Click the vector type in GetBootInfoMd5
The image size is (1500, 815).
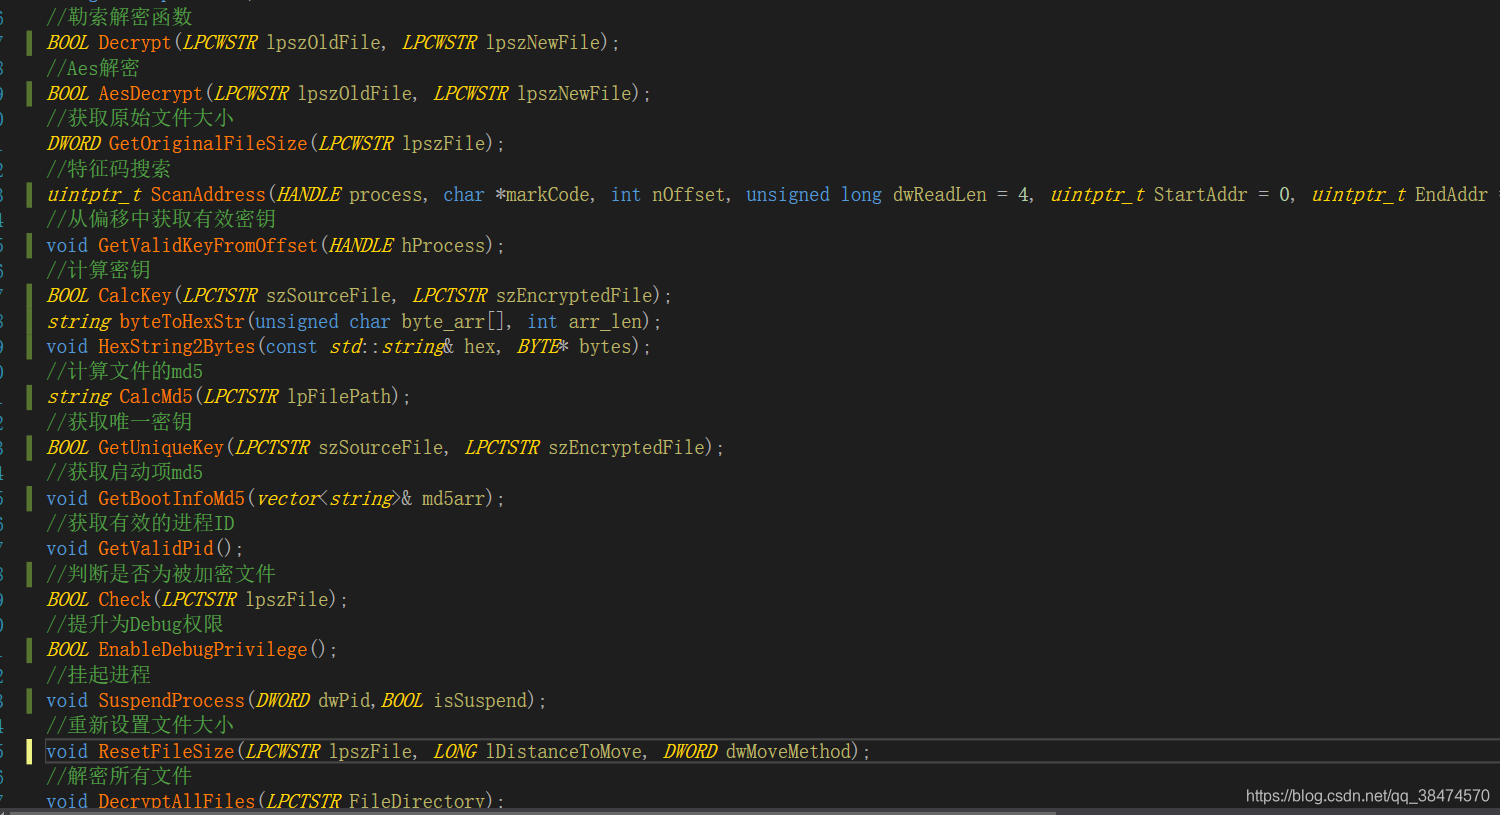(287, 498)
